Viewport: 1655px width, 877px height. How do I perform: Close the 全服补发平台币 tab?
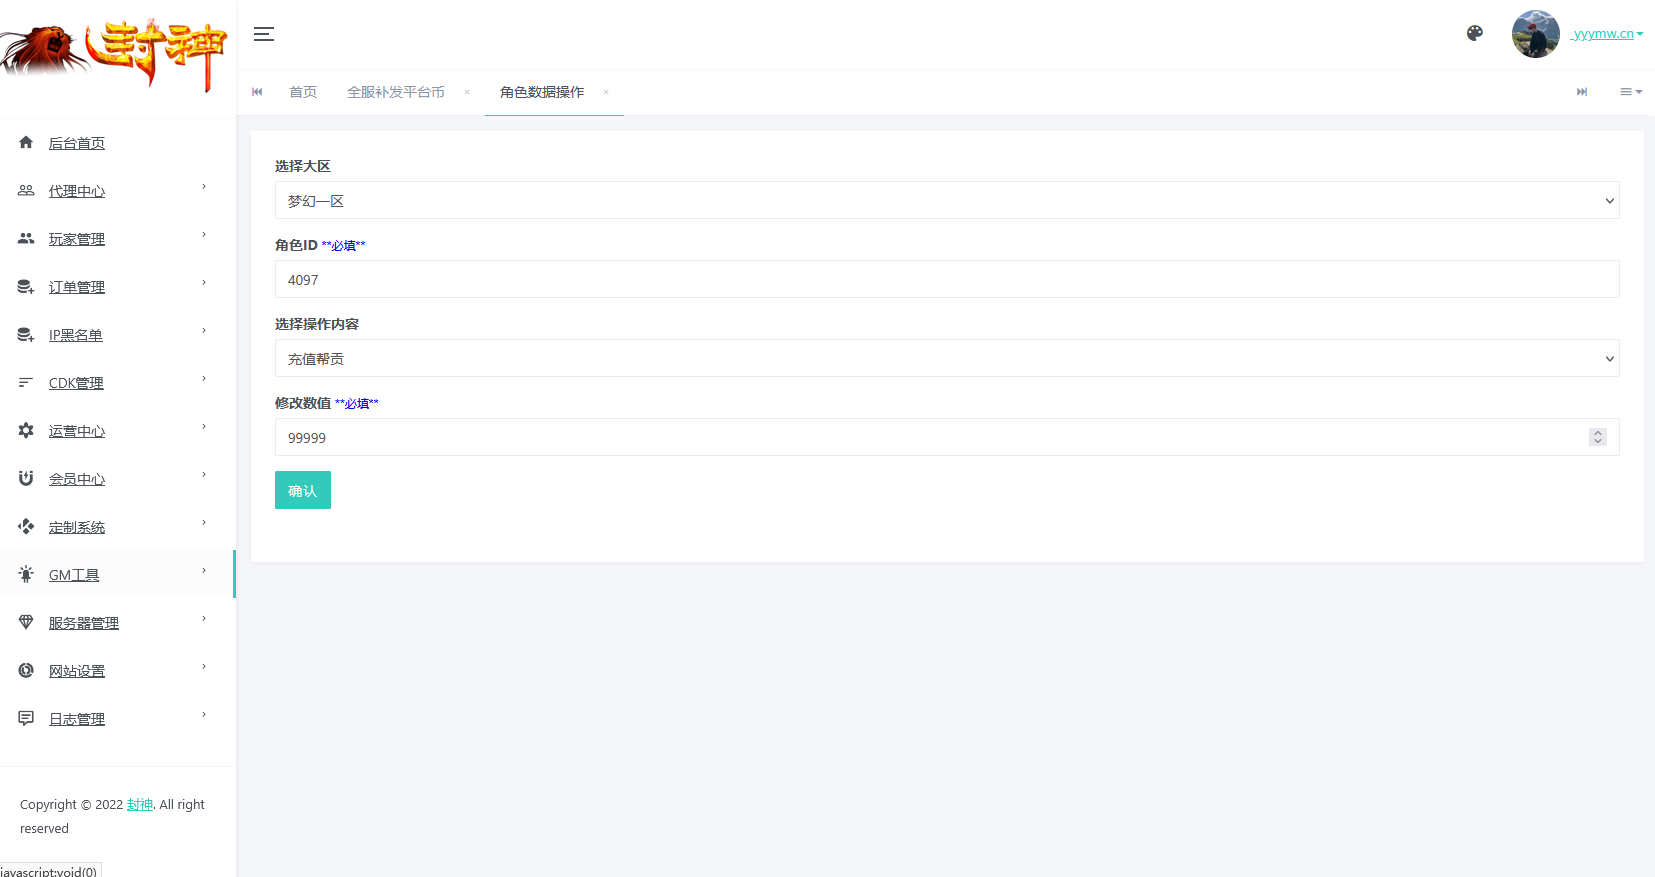coord(467,92)
